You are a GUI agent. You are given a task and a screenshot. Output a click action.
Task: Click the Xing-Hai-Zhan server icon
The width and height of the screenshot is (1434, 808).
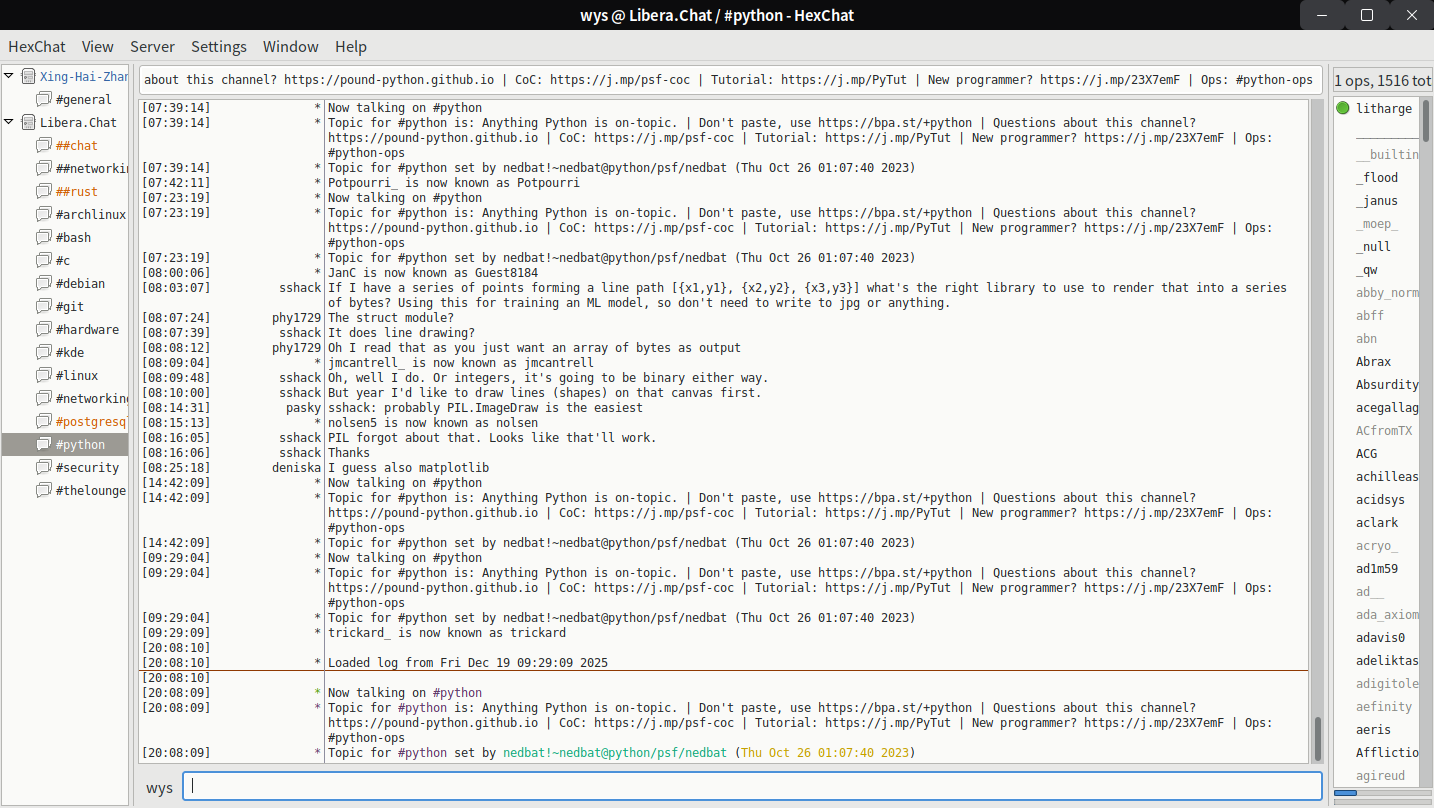point(27,76)
